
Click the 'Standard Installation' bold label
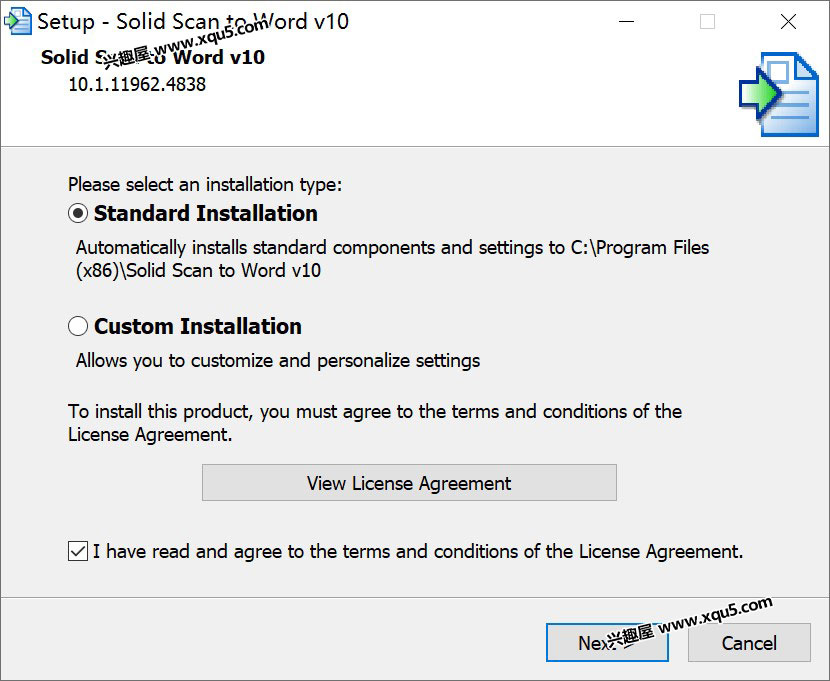(x=206, y=213)
